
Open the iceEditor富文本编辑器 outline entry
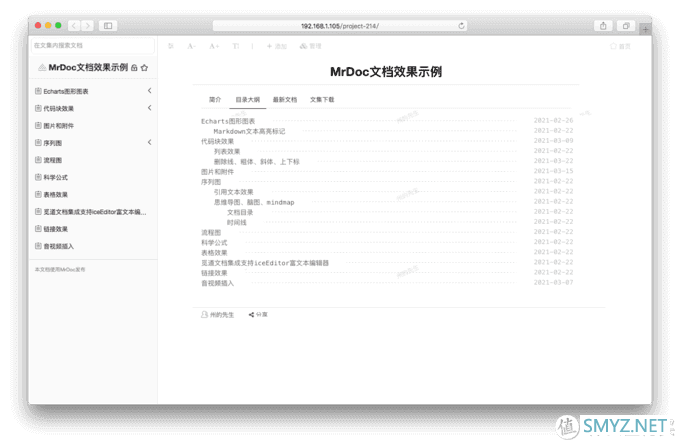click(265, 263)
